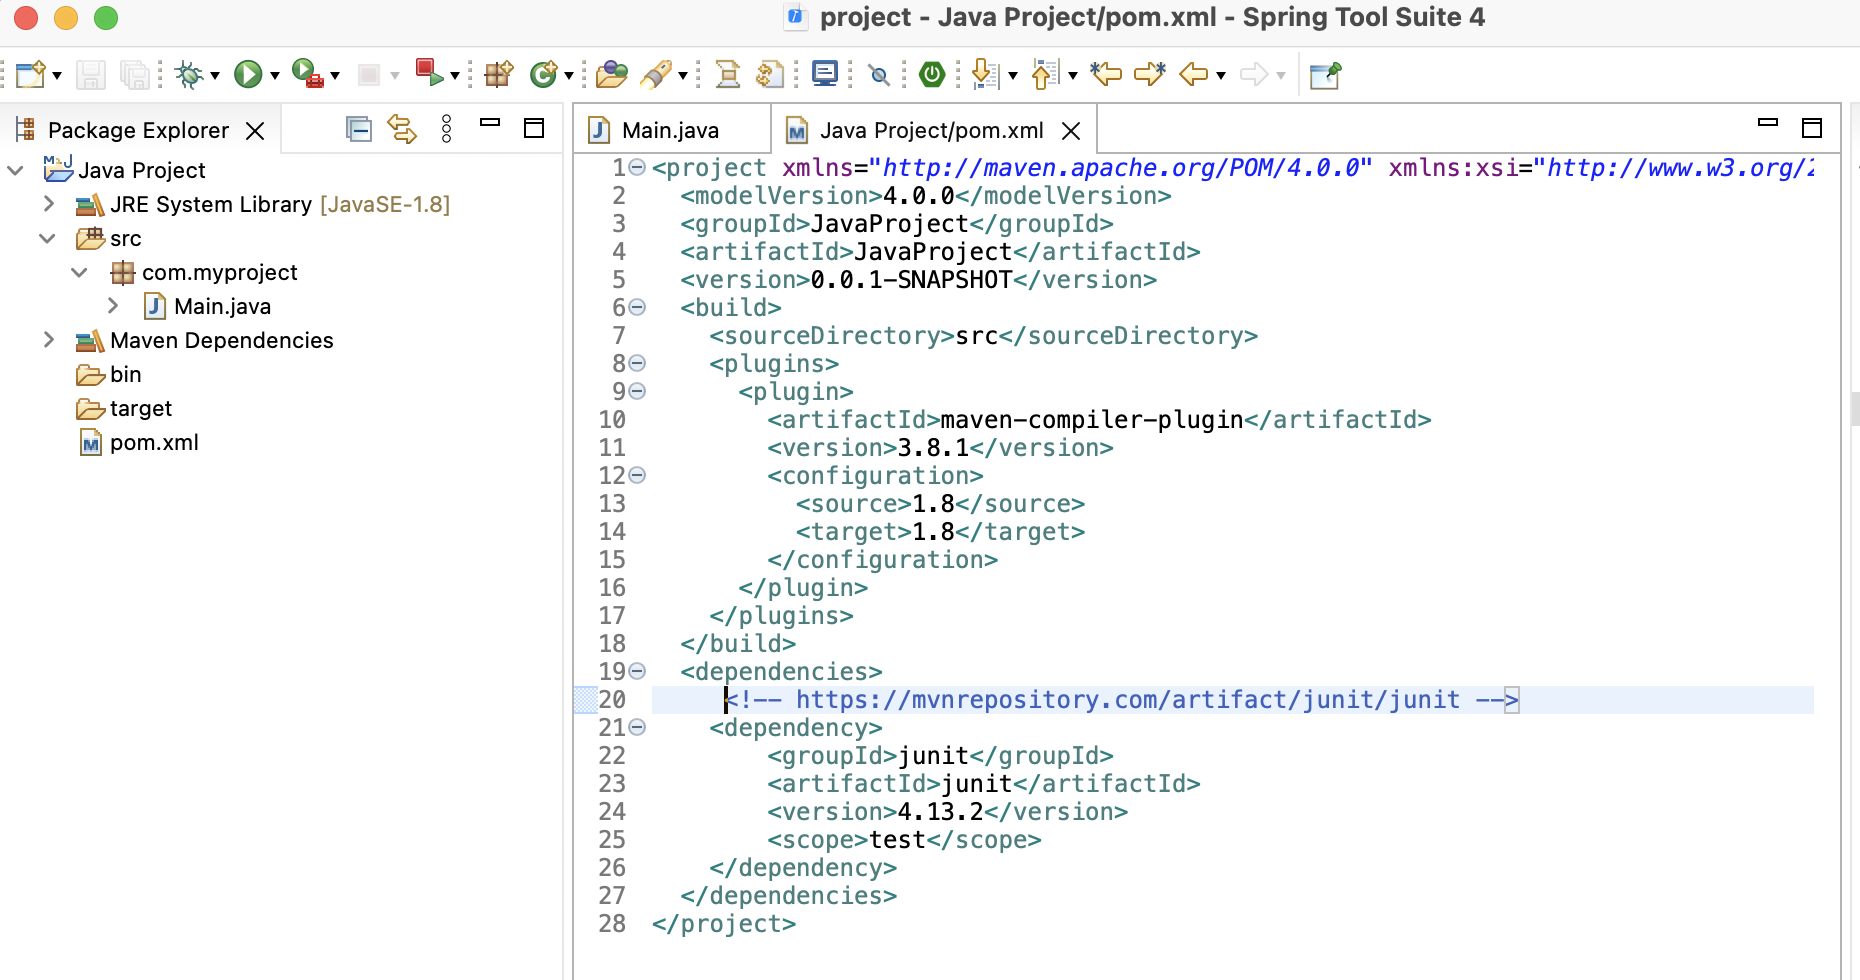Select the Package Explorer view tab

tap(138, 130)
